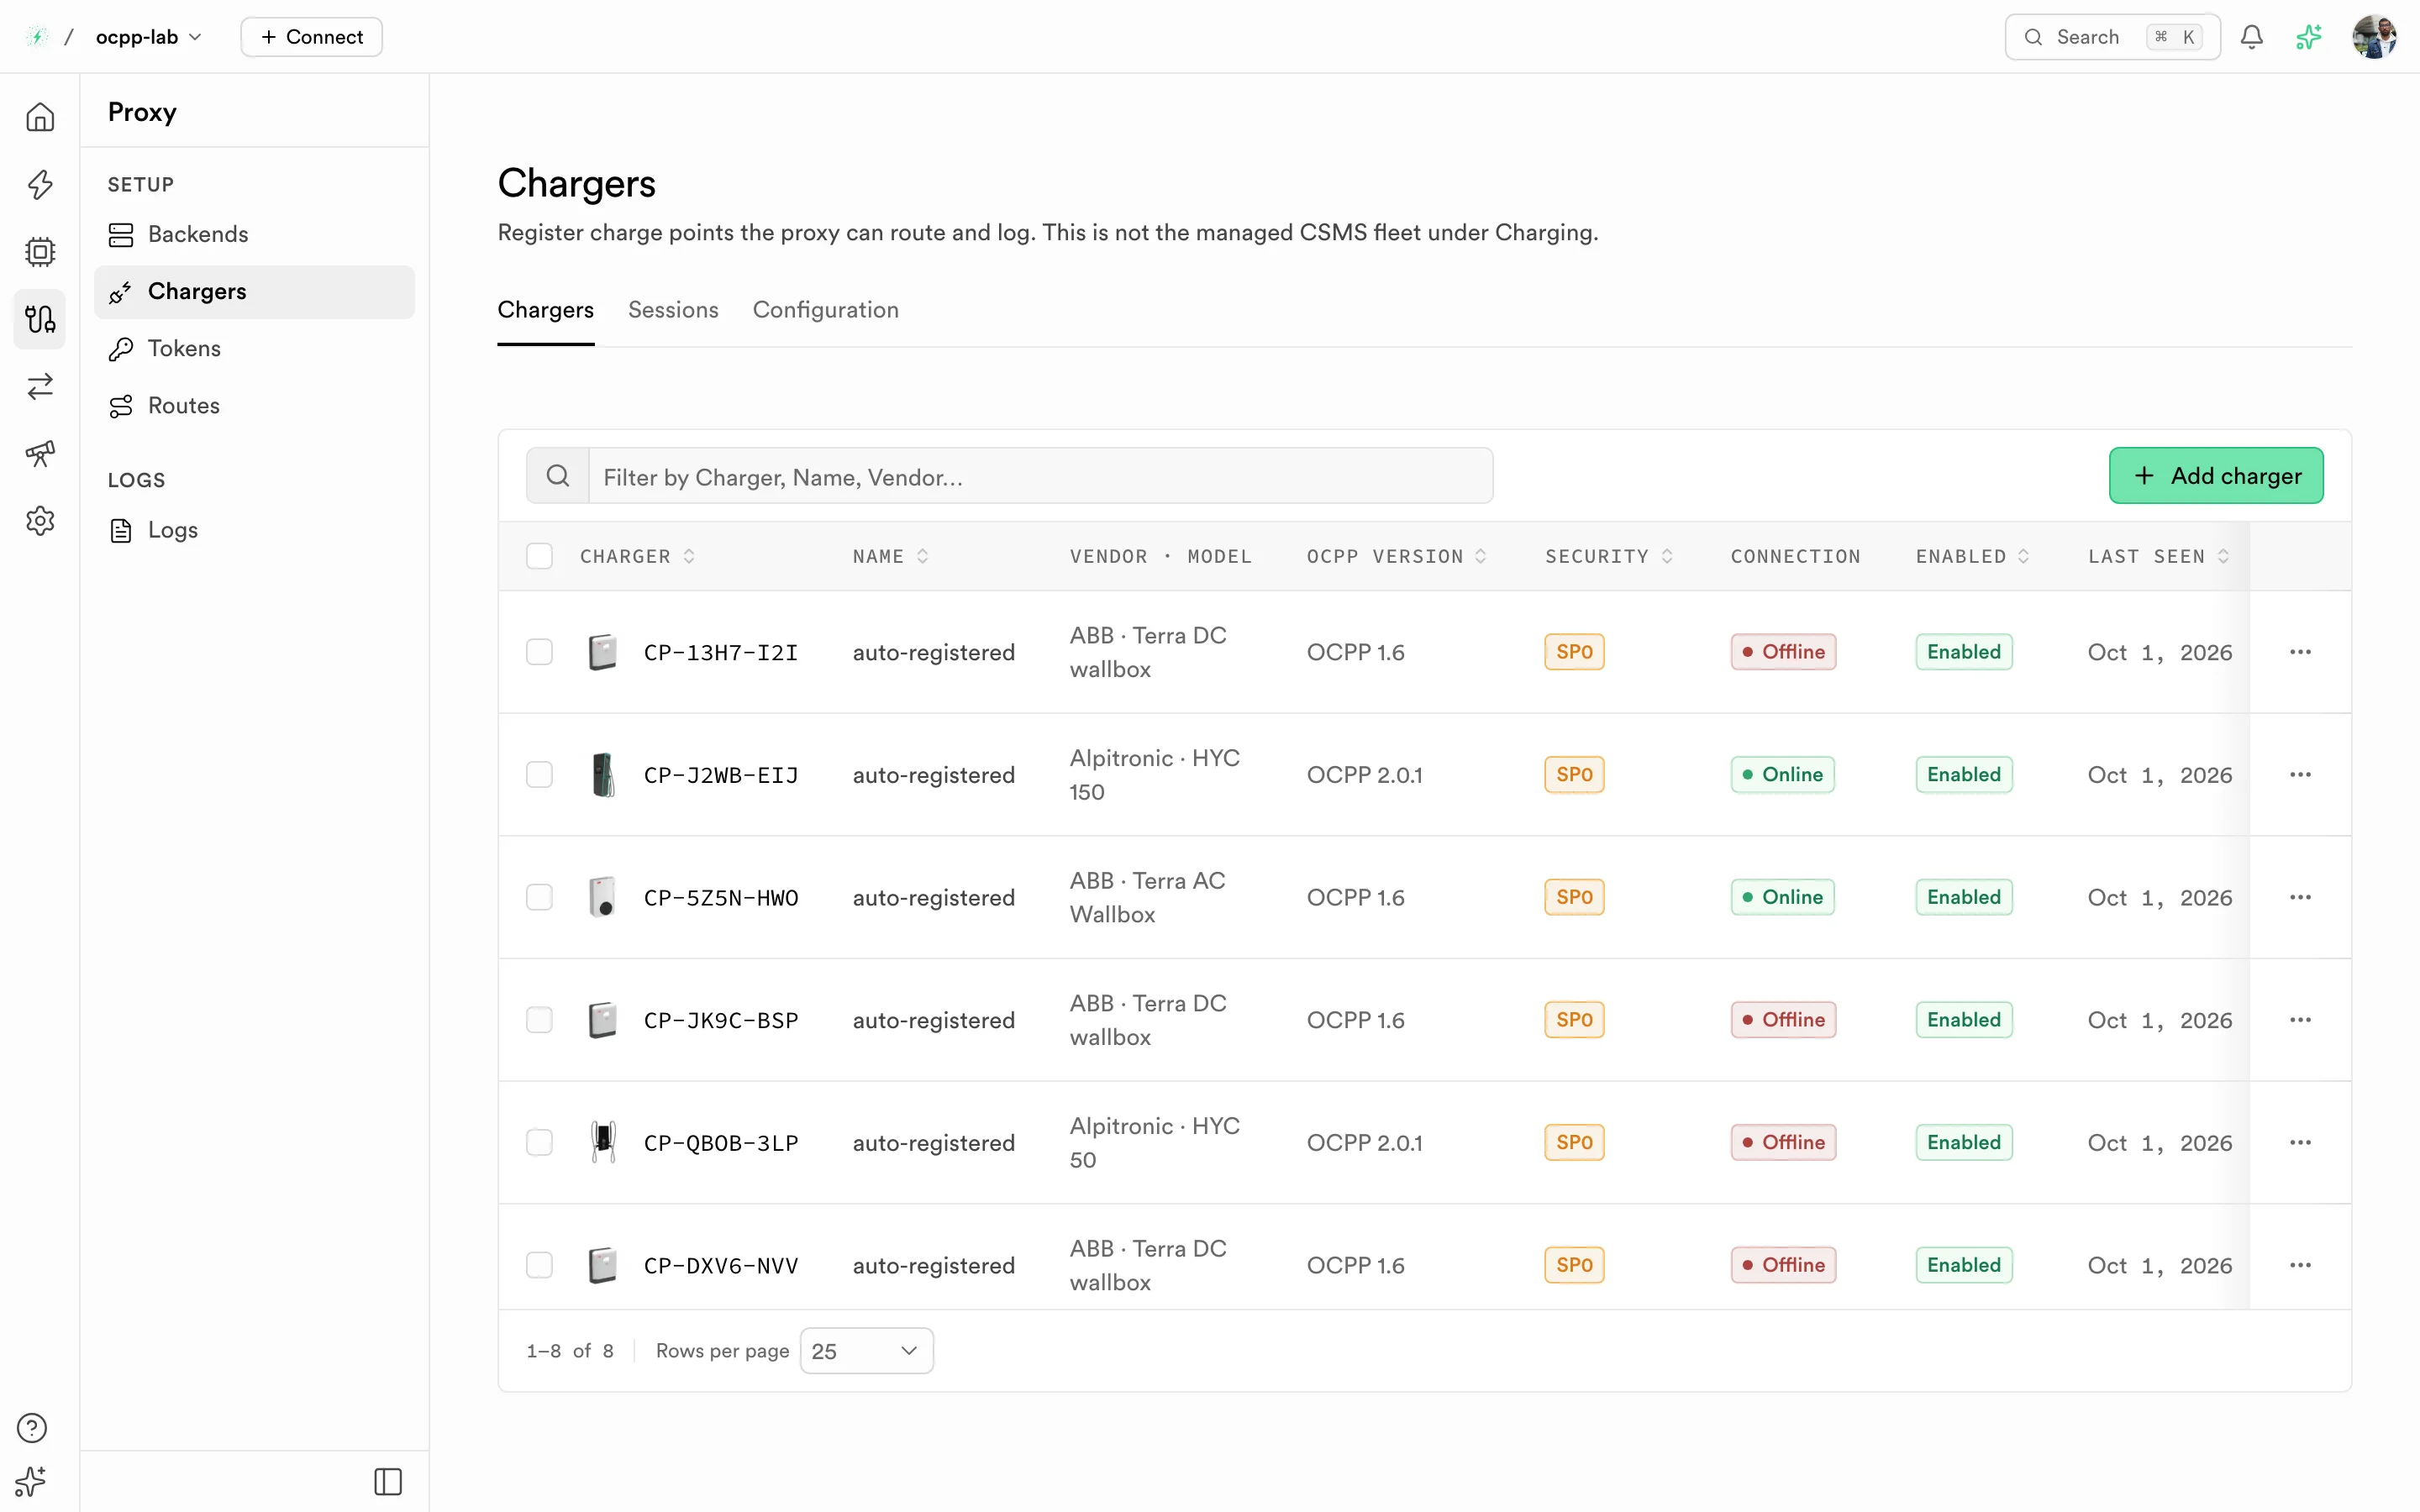Image resolution: width=2420 pixels, height=1512 pixels.
Task: Focus the Filter by Charger input
Action: (x=1040, y=476)
